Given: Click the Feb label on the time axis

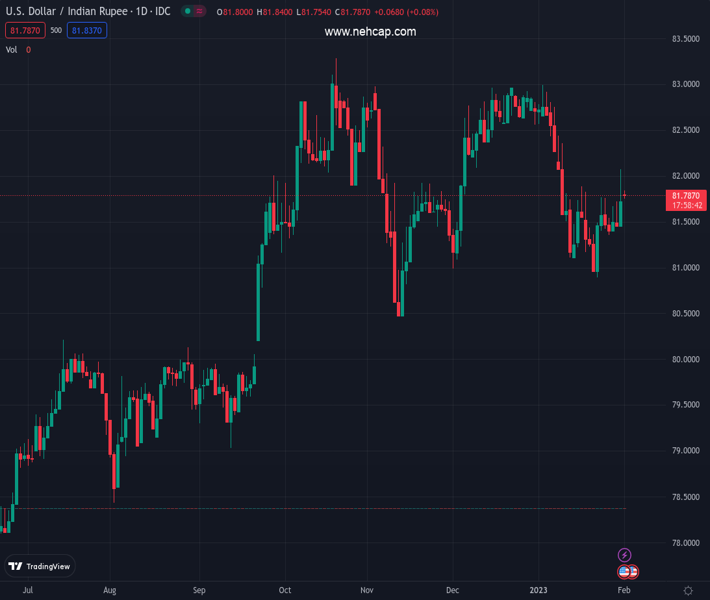Looking at the screenshot, I should (x=623, y=591).
